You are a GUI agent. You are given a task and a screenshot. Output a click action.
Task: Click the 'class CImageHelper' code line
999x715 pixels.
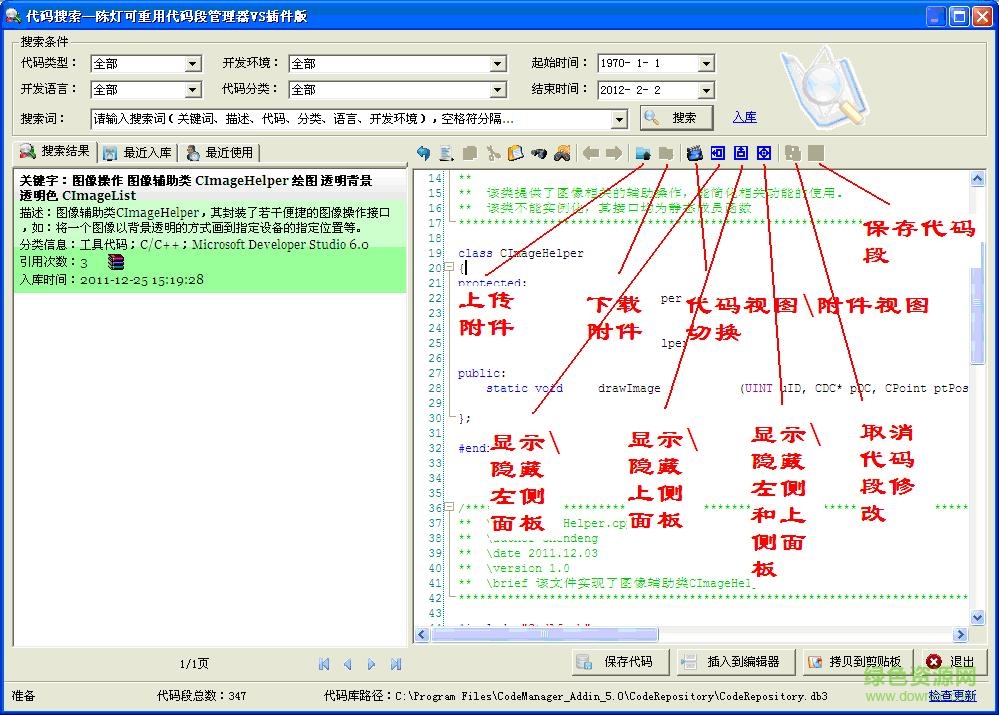tap(521, 253)
